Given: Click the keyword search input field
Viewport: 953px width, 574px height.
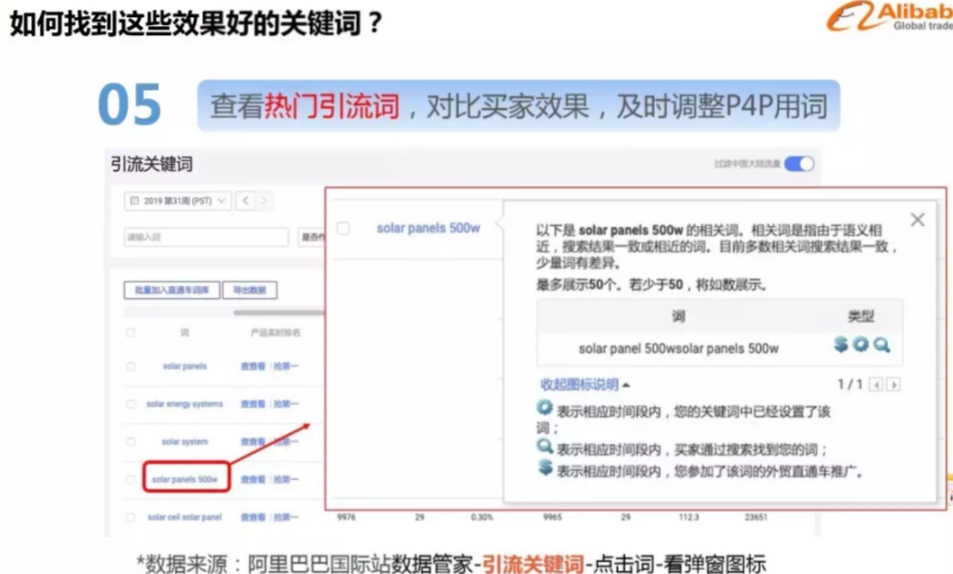Looking at the screenshot, I should 205,237.
